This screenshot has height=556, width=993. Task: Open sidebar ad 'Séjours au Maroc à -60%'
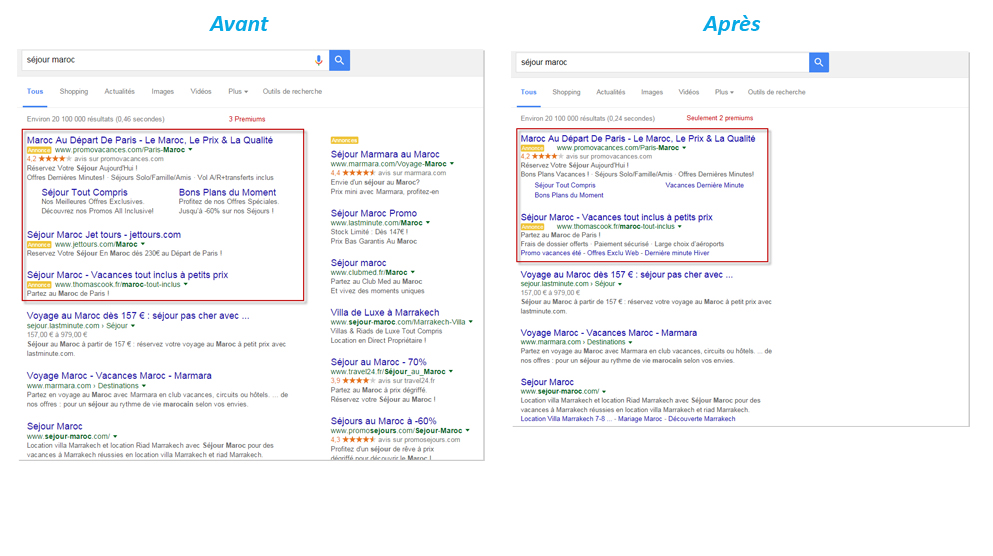click(x=384, y=420)
